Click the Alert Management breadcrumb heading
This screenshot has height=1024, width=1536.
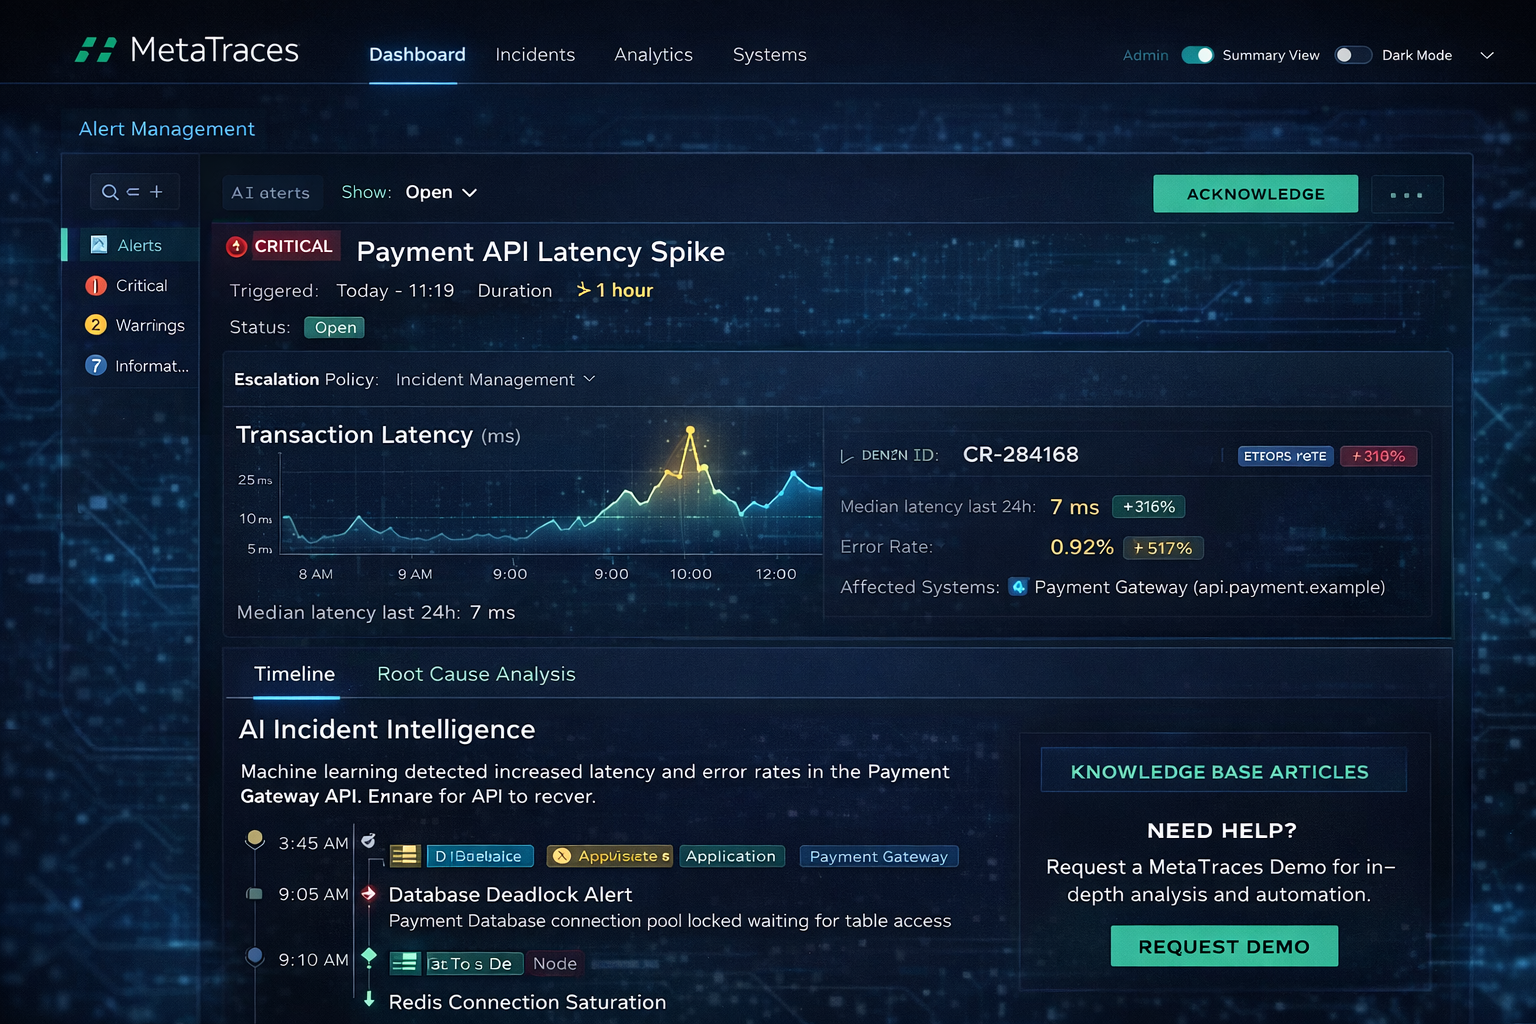[x=167, y=129]
